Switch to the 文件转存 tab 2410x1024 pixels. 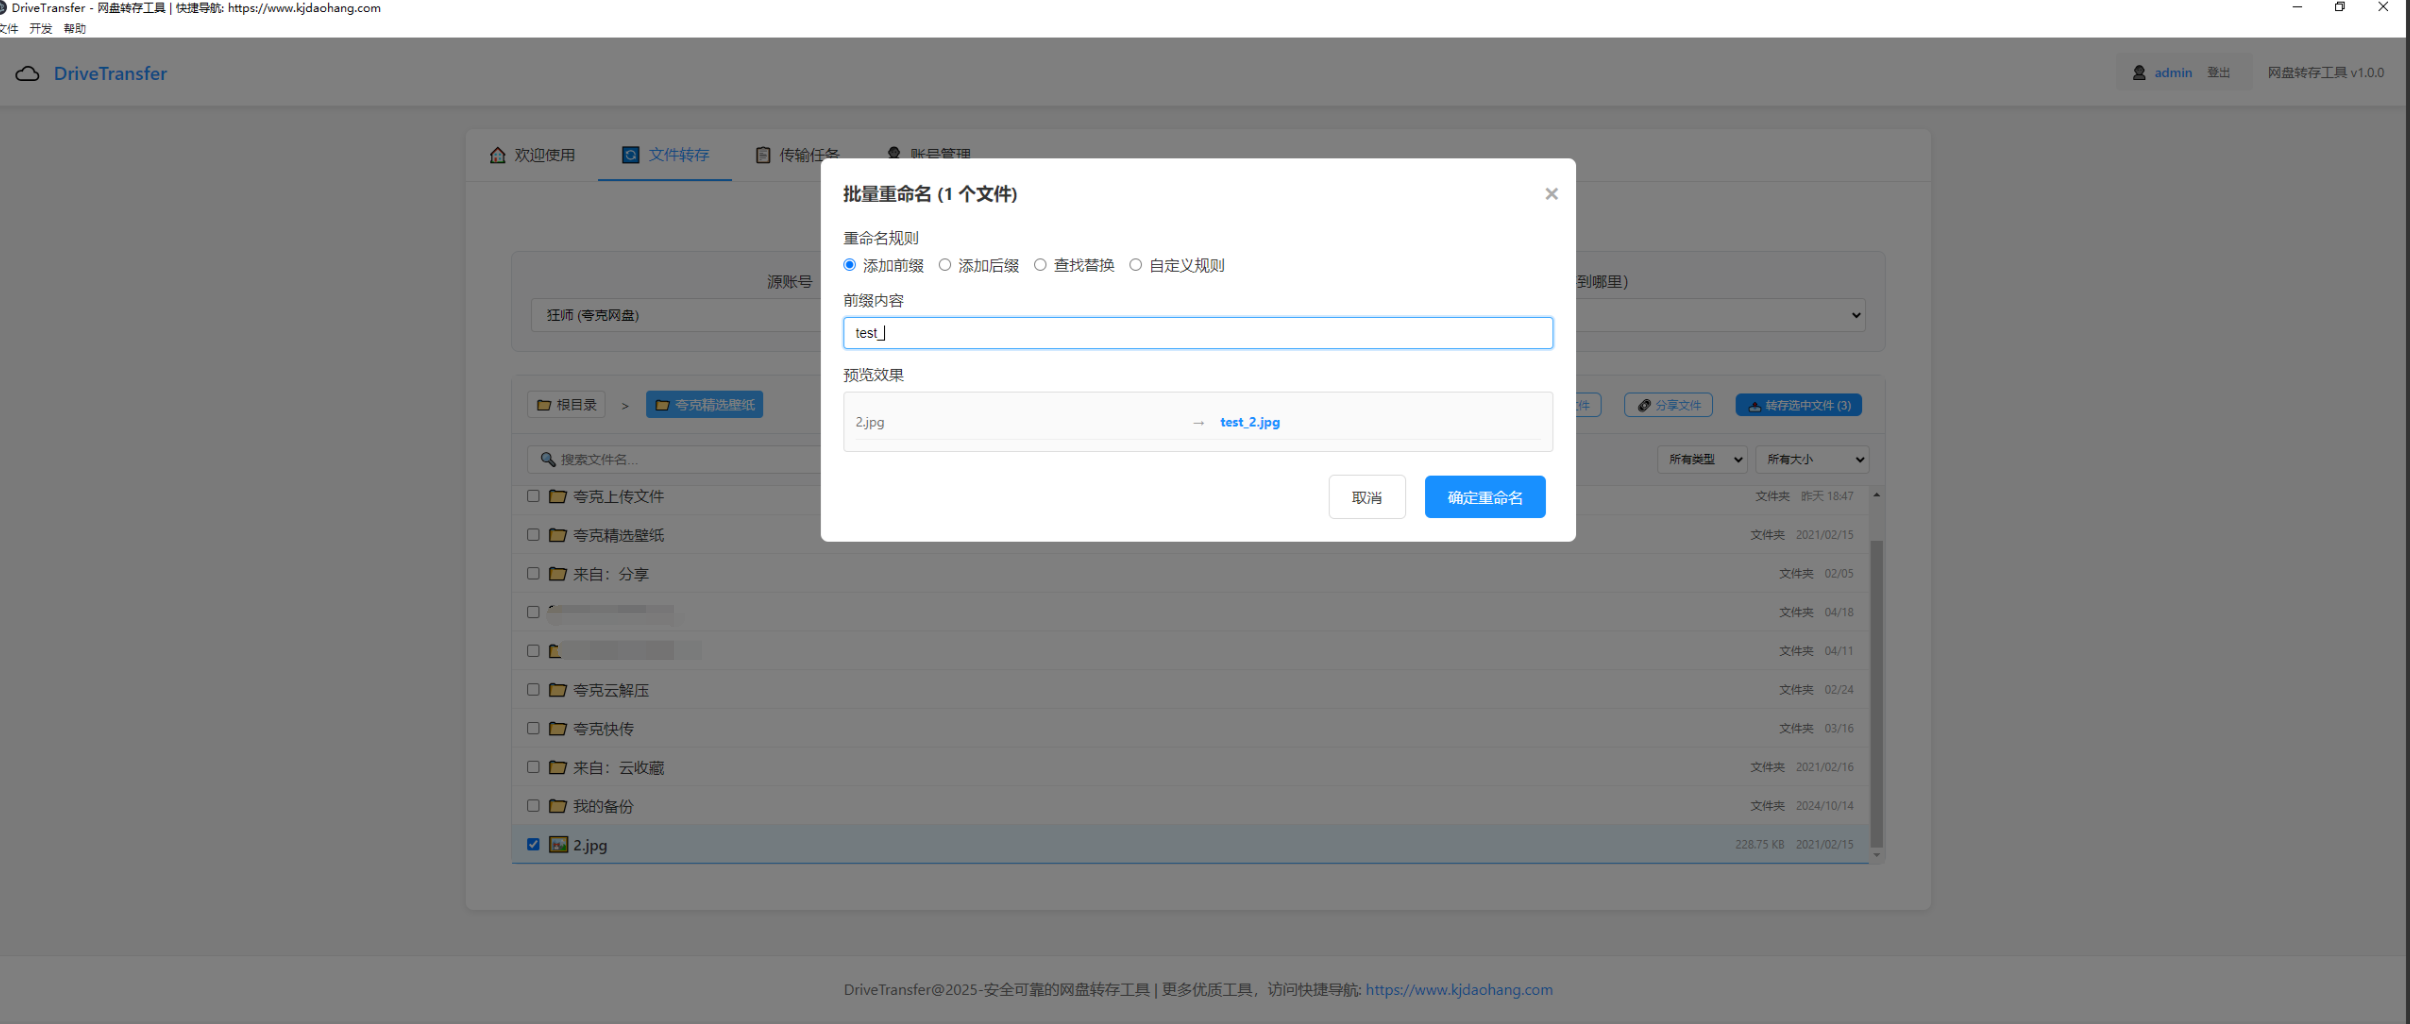666,155
